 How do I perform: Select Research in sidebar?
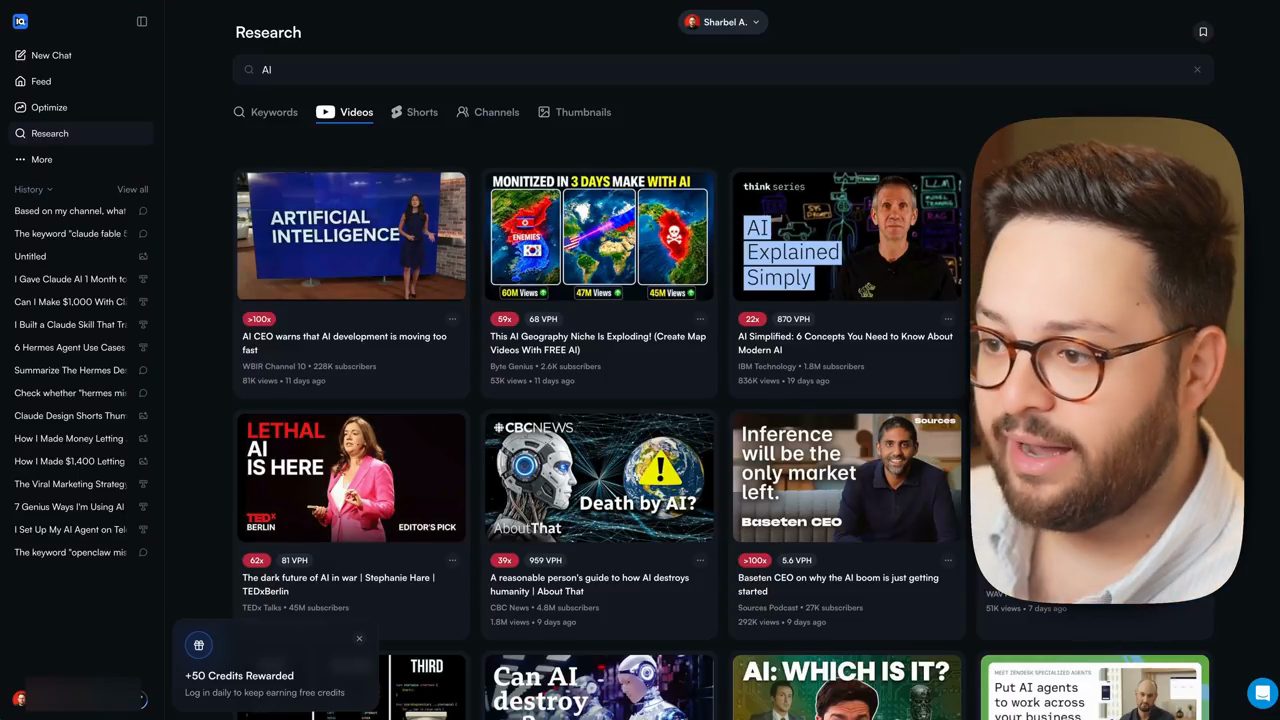(x=80, y=133)
